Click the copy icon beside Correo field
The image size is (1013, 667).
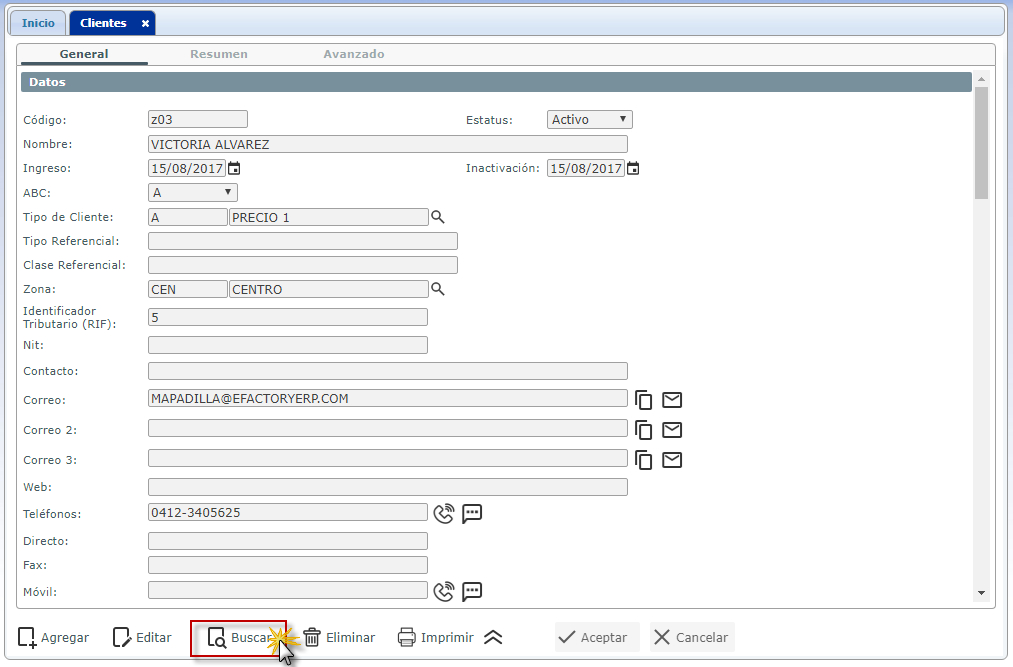pos(645,400)
